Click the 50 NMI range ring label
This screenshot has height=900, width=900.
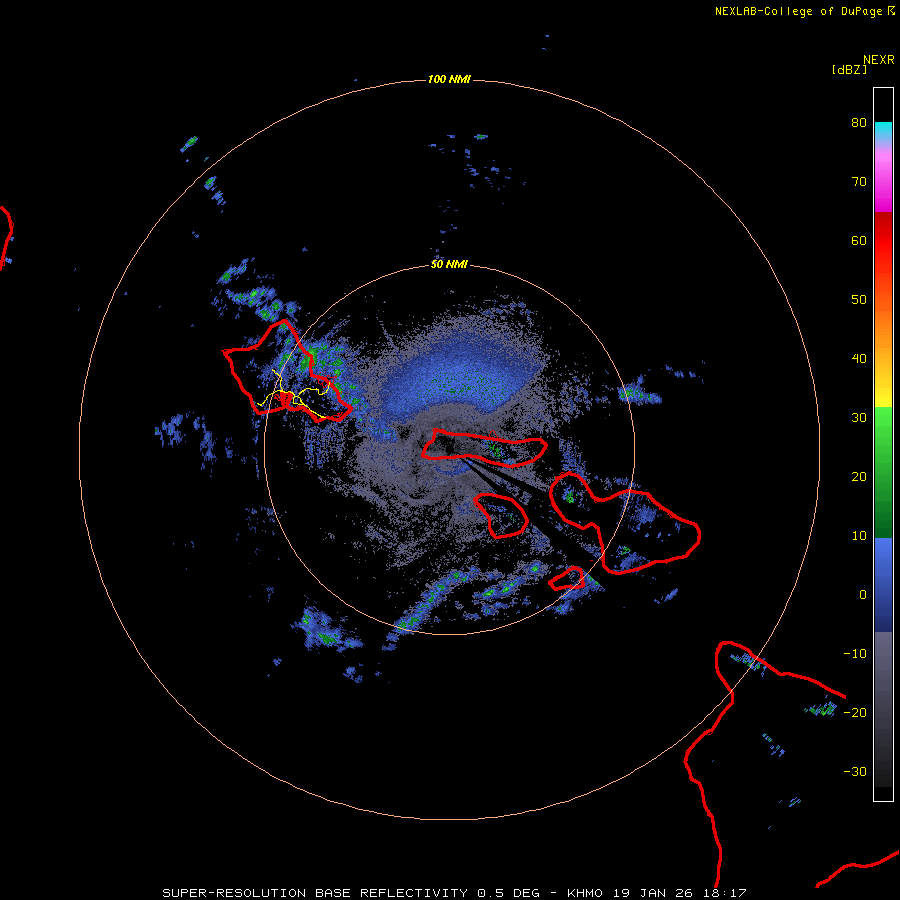click(449, 265)
